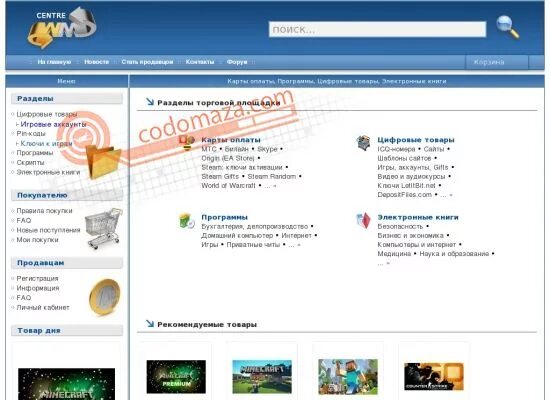Viewport: 550px width, 400px height.
Task: Open Регистрация under Продавцам
Action: pyautogui.click(x=37, y=279)
